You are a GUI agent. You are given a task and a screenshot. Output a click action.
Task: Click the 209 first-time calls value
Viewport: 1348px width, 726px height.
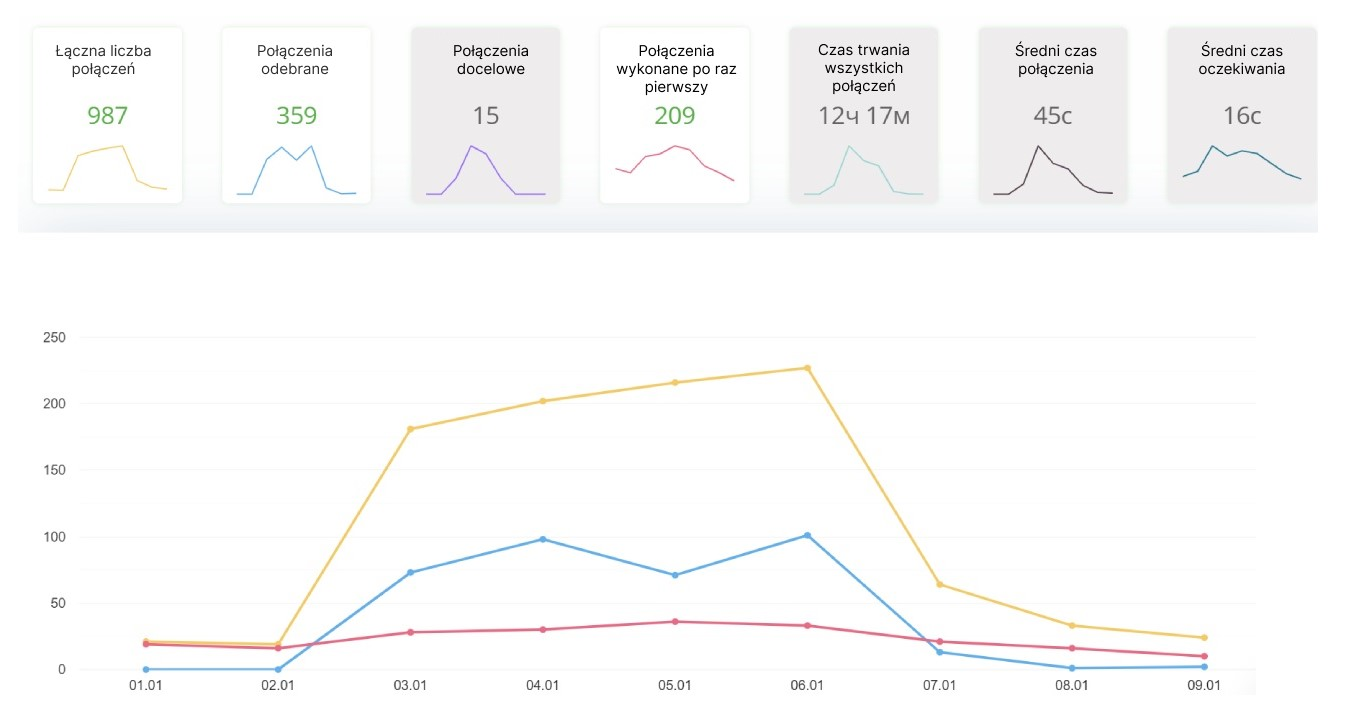(x=675, y=116)
